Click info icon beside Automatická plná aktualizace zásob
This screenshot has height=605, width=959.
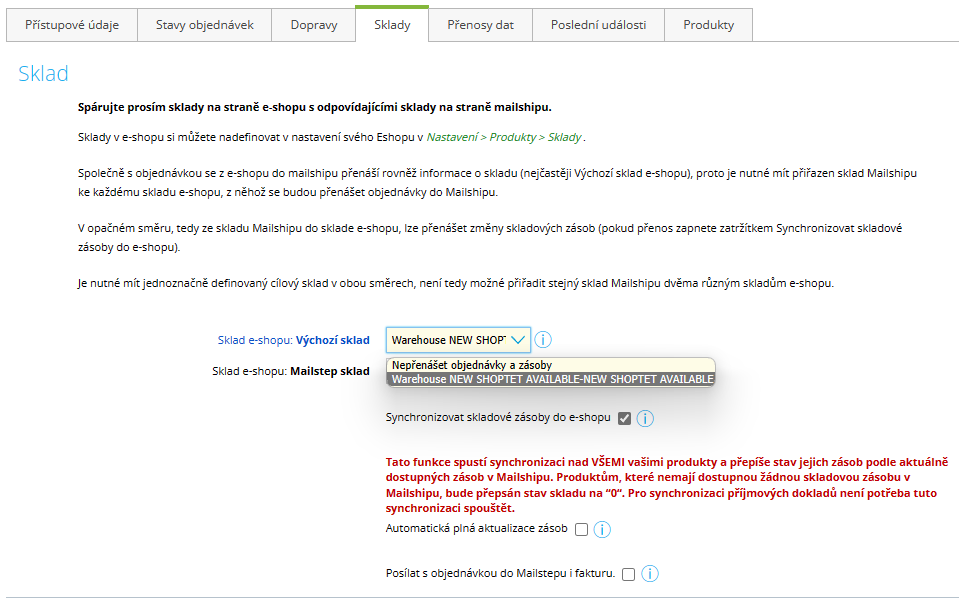point(602,529)
